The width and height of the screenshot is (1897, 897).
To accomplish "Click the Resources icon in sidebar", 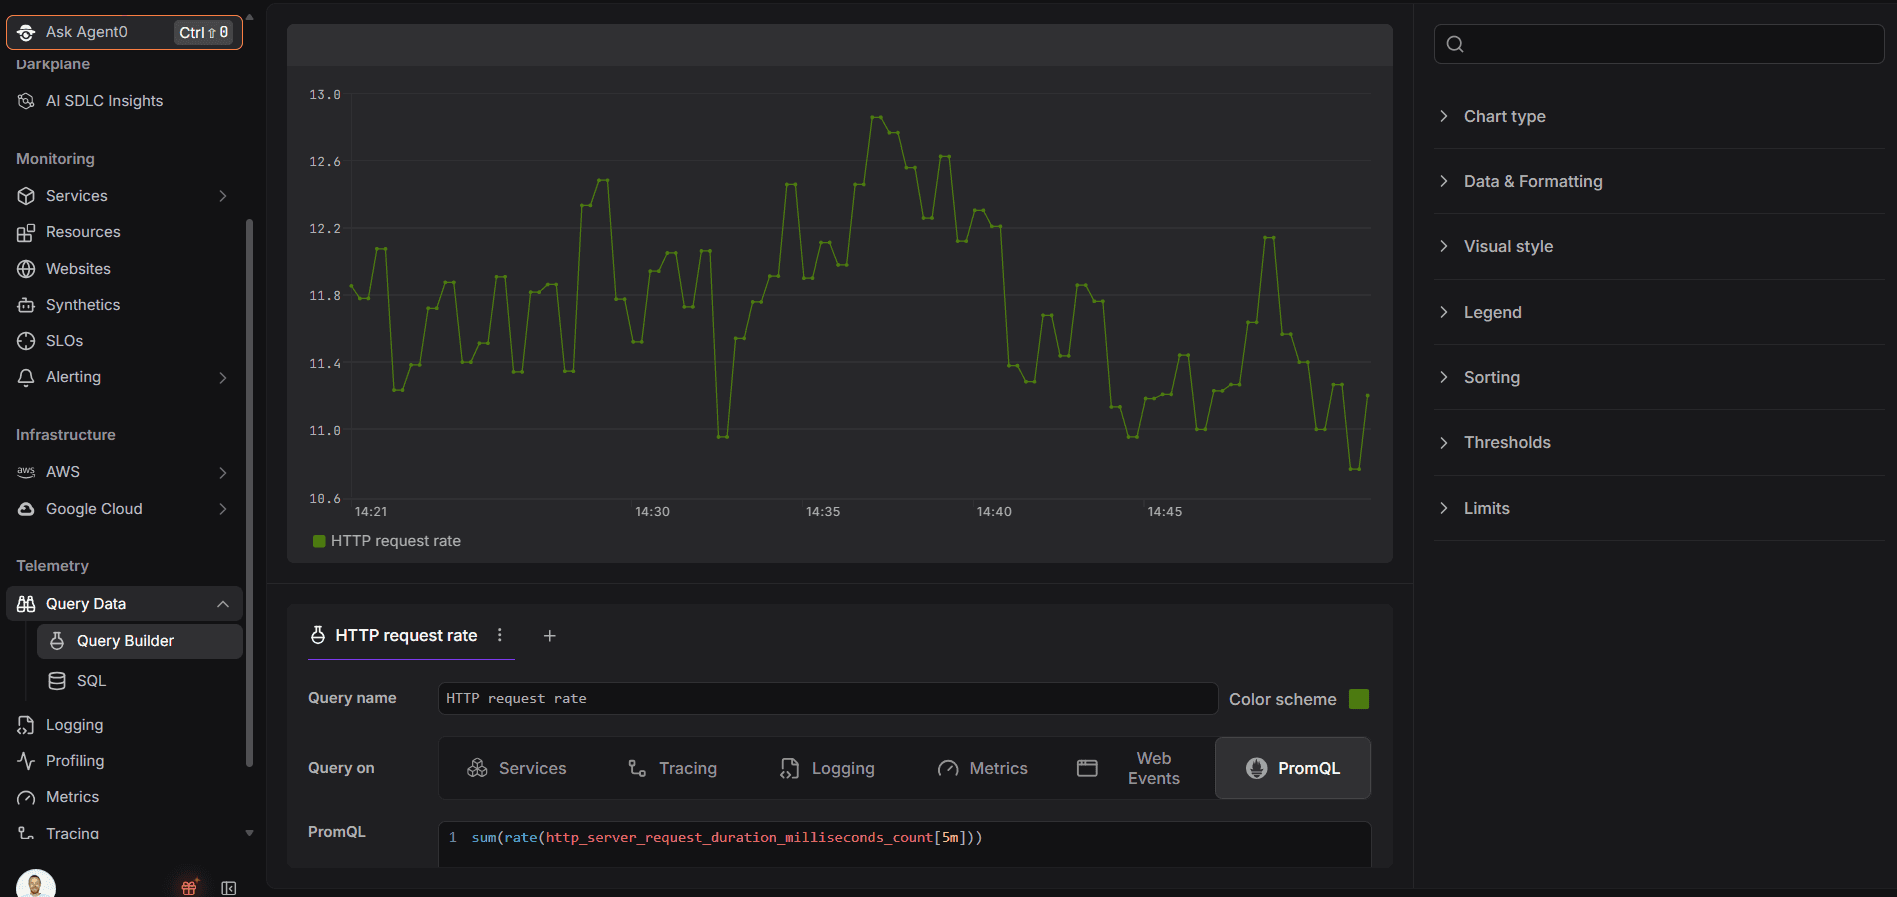I will 26,232.
